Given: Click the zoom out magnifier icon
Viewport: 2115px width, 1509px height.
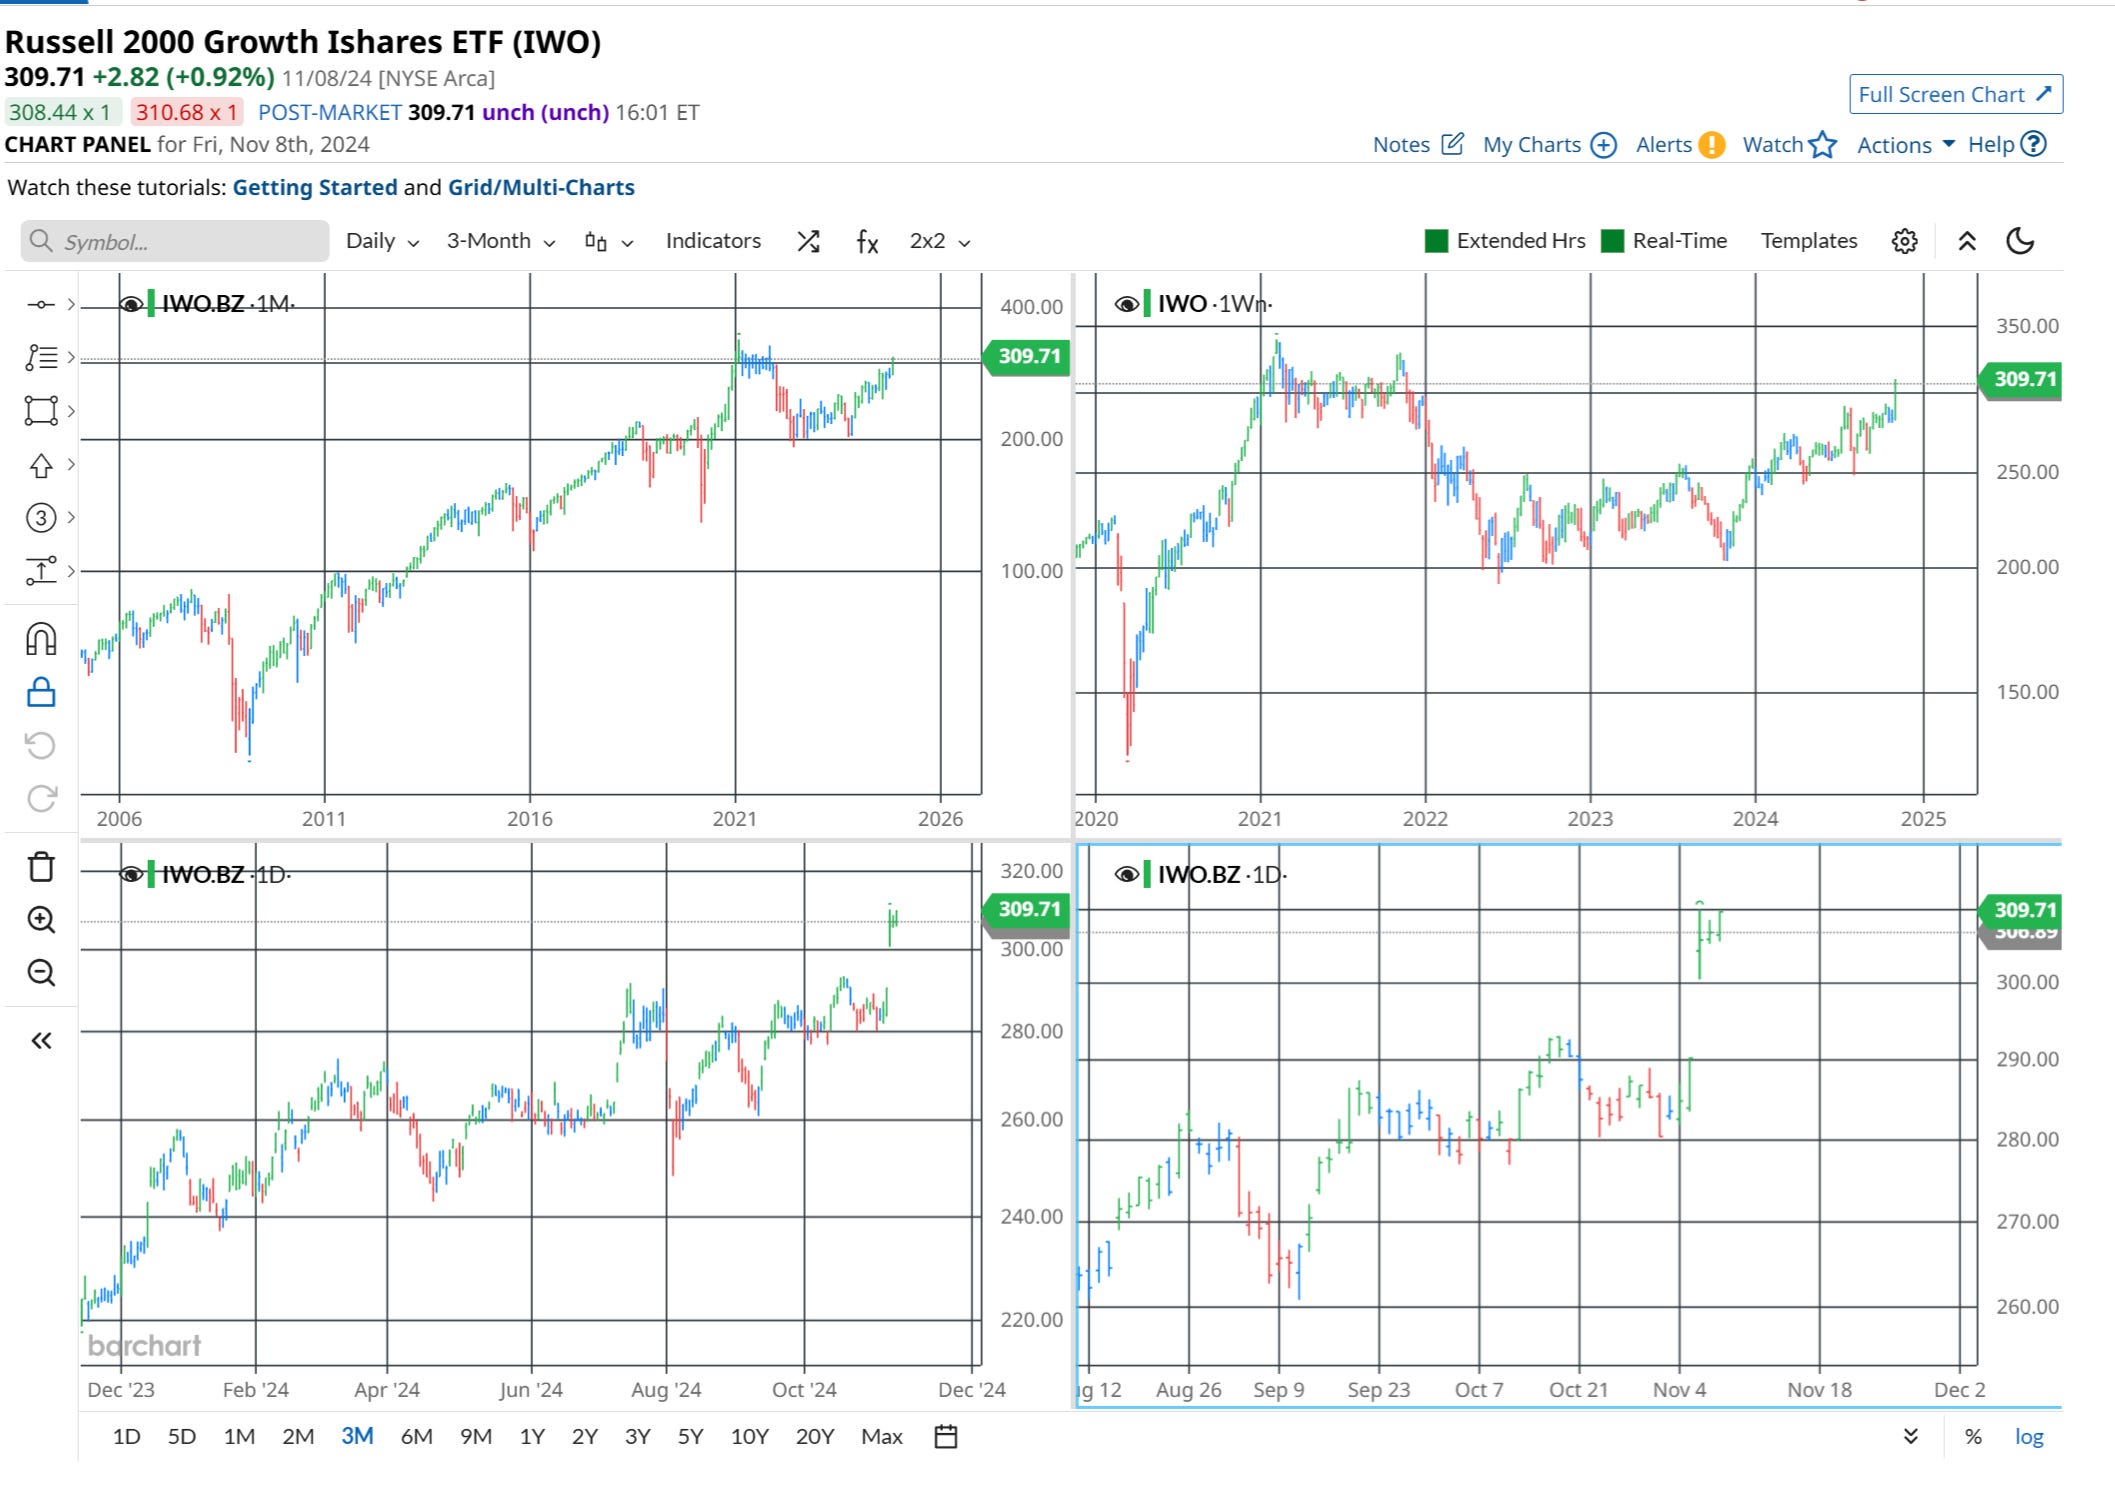Looking at the screenshot, I should (41, 972).
